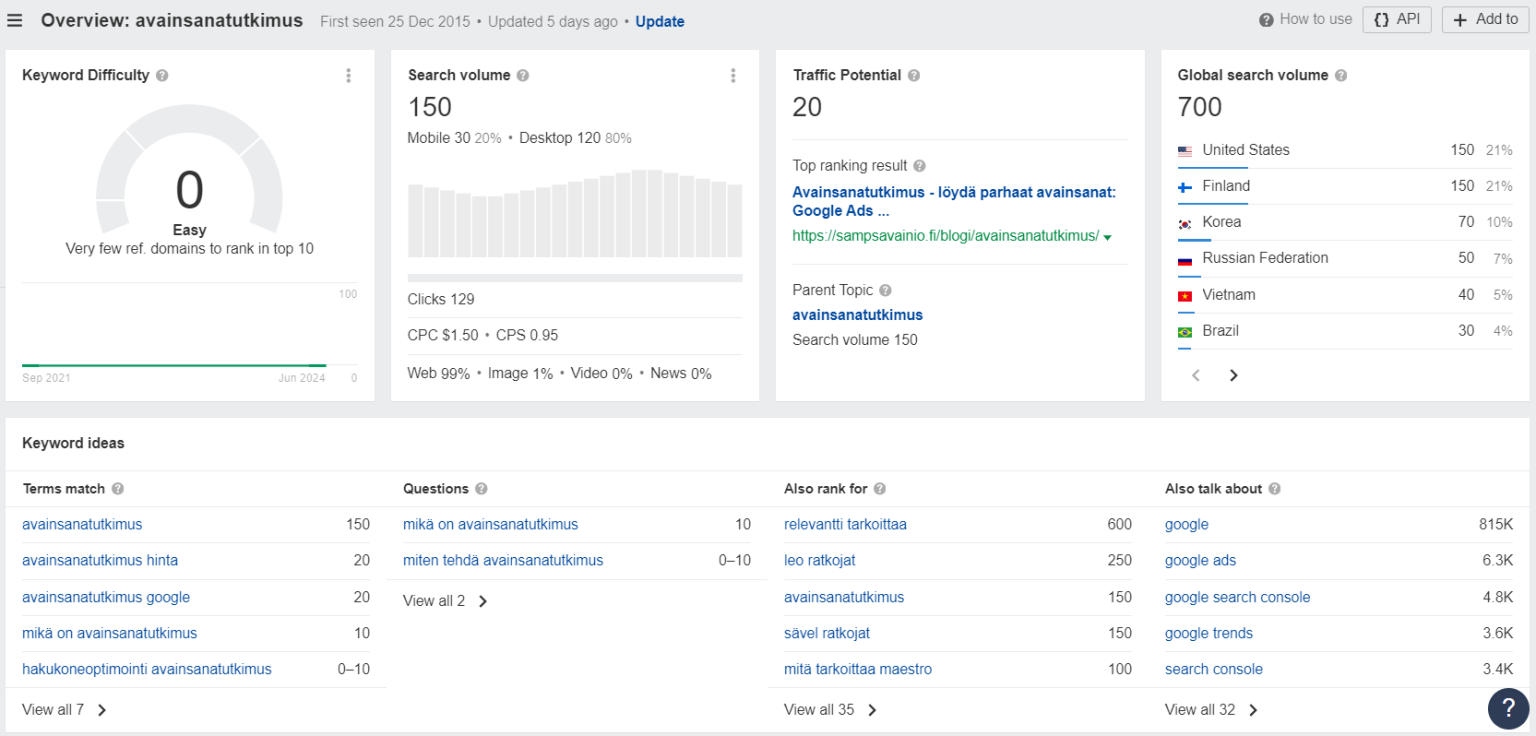The height and width of the screenshot is (736, 1536).
Task: Expand the top ranking URL dropdown arrow
Action: (x=1108, y=237)
